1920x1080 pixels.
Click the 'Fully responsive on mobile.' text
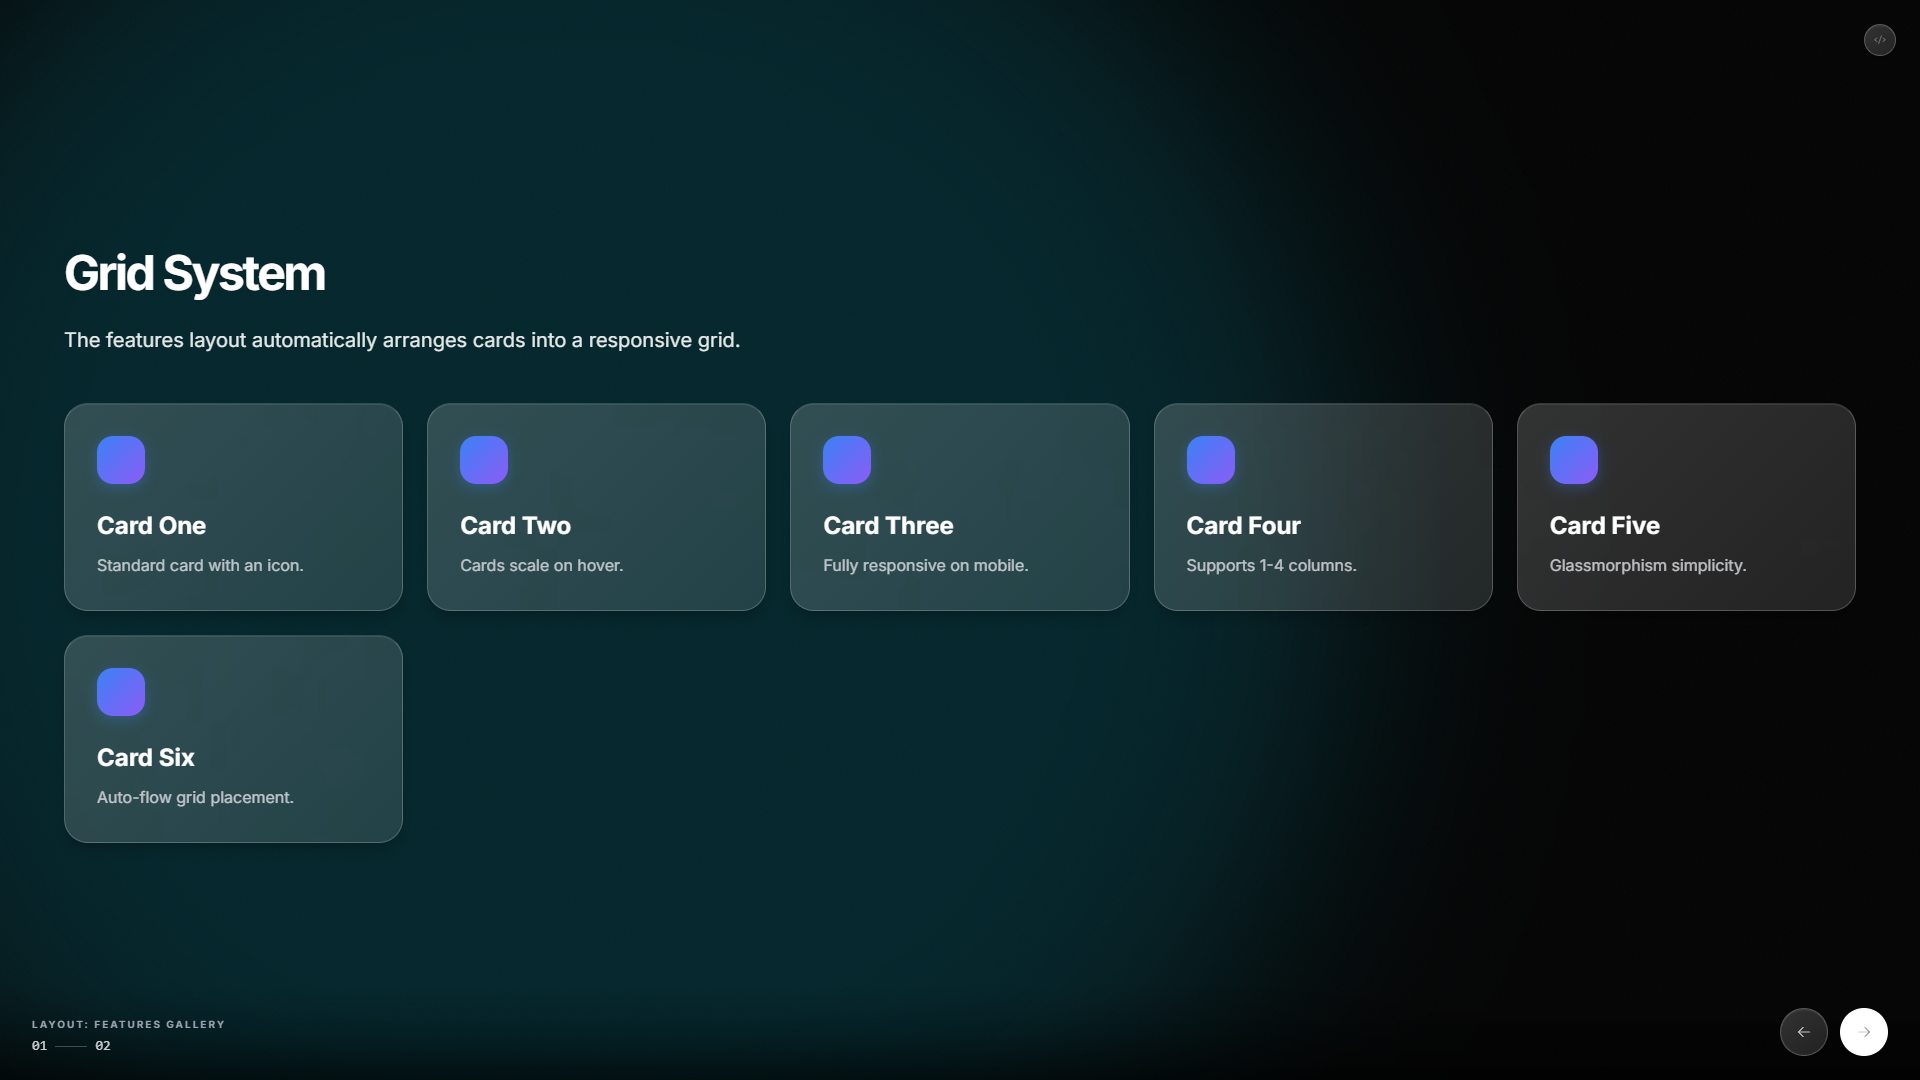[x=925, y=565]
